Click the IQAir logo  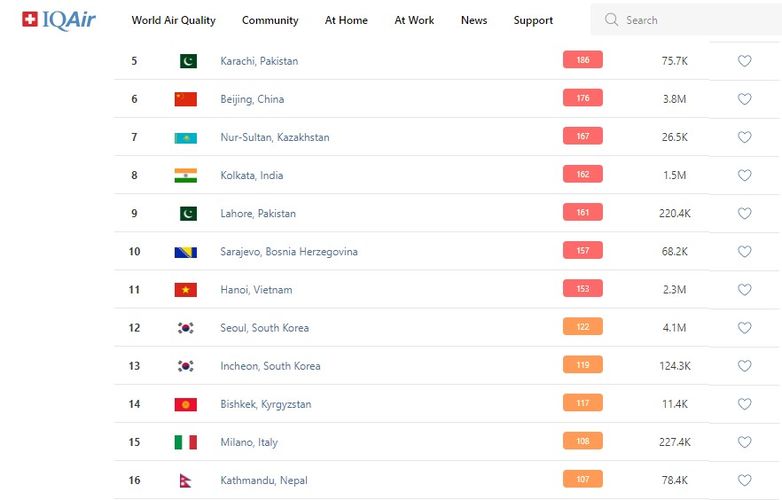59,19
